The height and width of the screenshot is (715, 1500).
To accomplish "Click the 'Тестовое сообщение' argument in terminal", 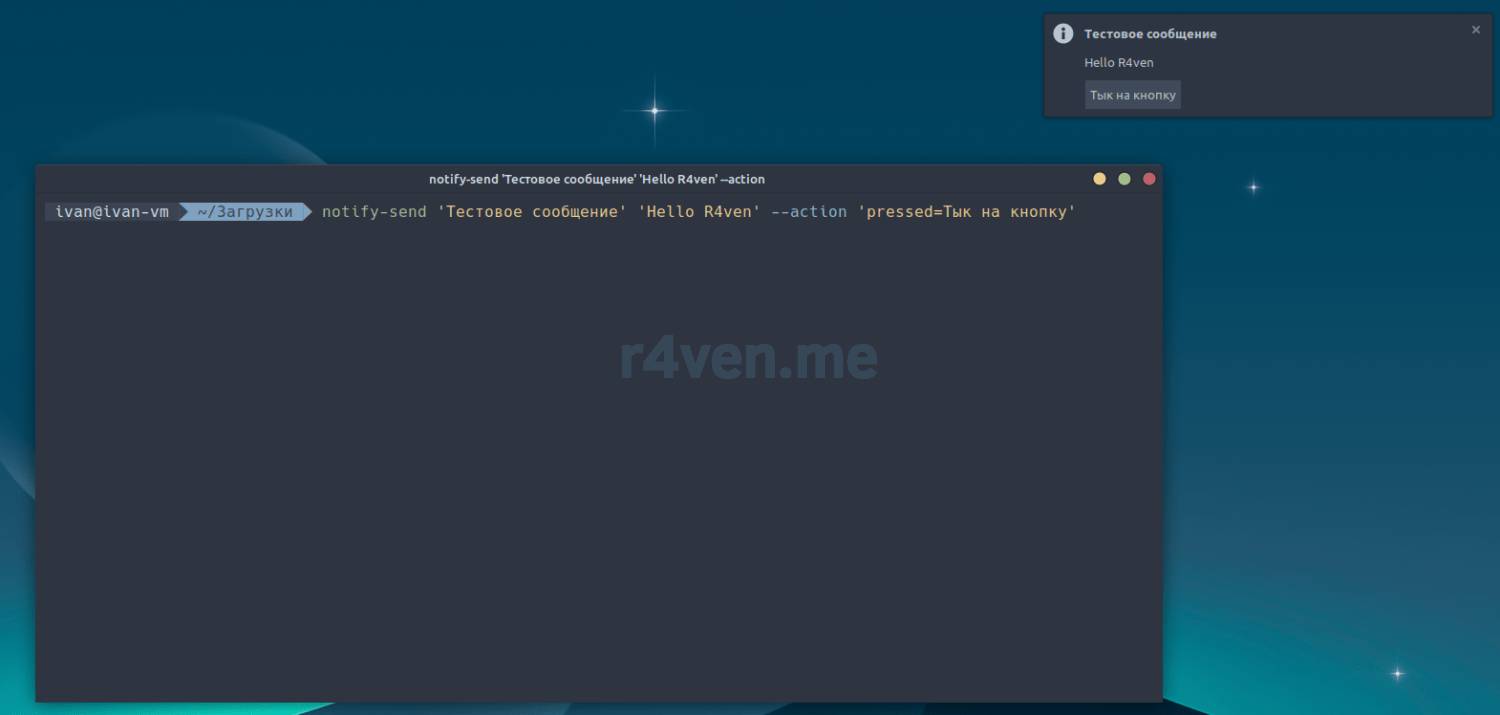I will (x=528, y=212).
